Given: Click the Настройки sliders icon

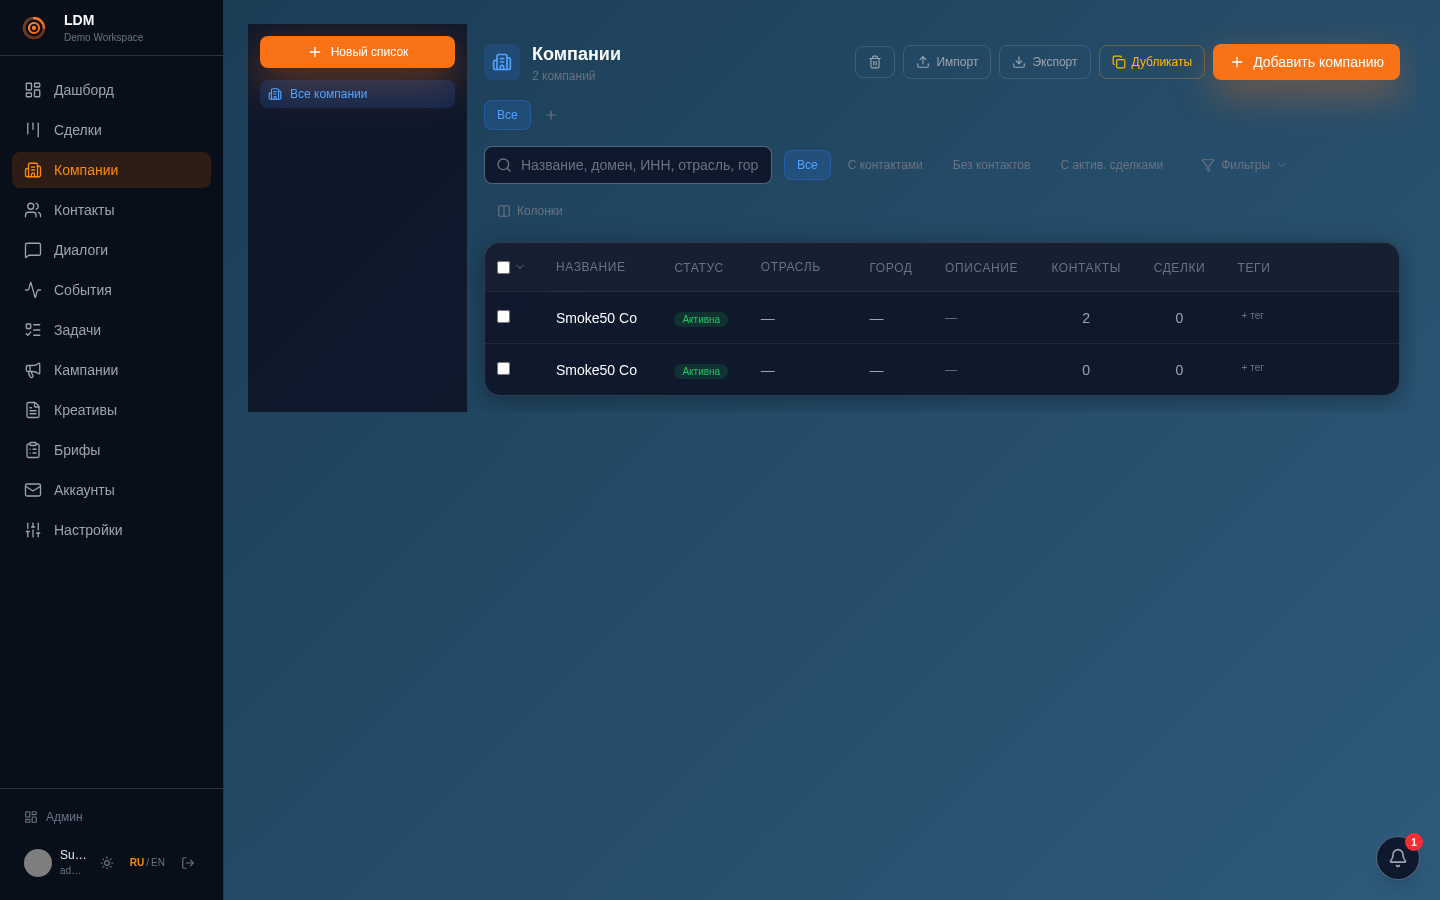Looking at the screenshot, I should [x=33, y=530].
